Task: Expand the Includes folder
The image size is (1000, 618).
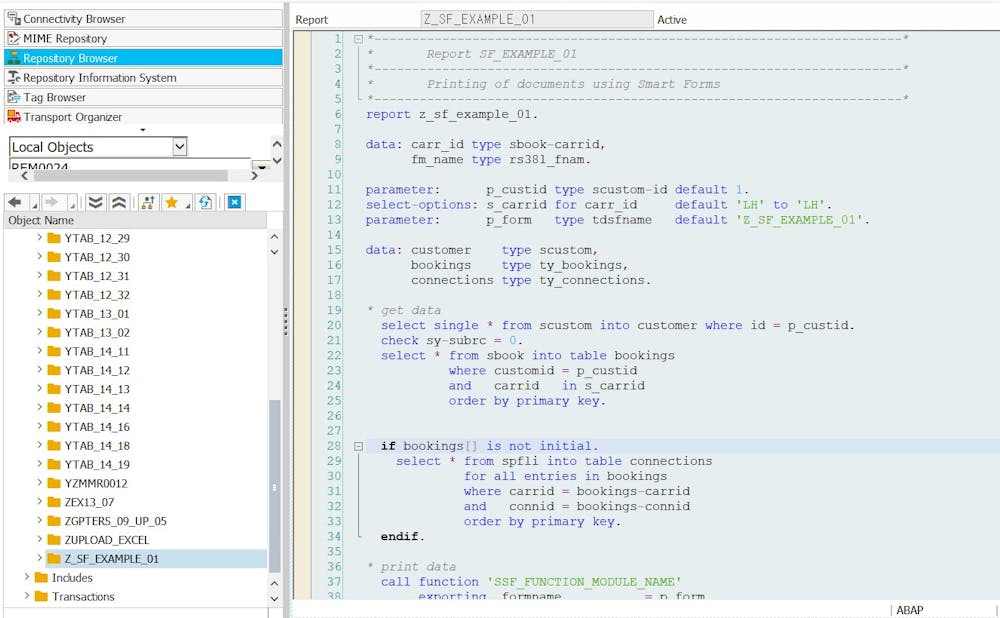Action: [x=27, y=578]
